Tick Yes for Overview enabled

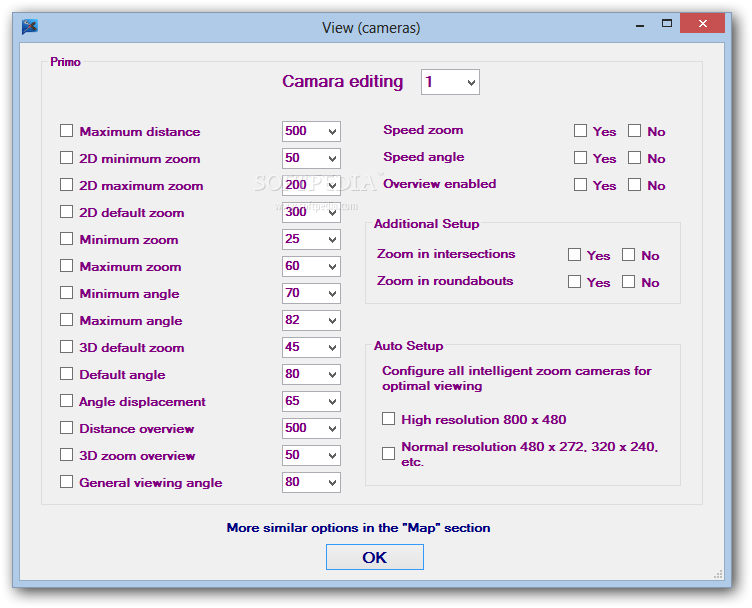(580, 185)
